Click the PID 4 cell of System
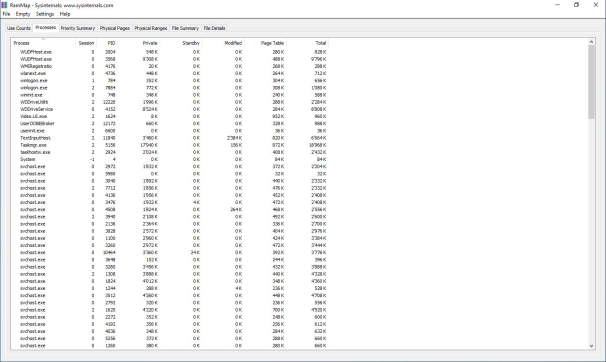Viewport: 606px width, 362px height. coord(114,159)
